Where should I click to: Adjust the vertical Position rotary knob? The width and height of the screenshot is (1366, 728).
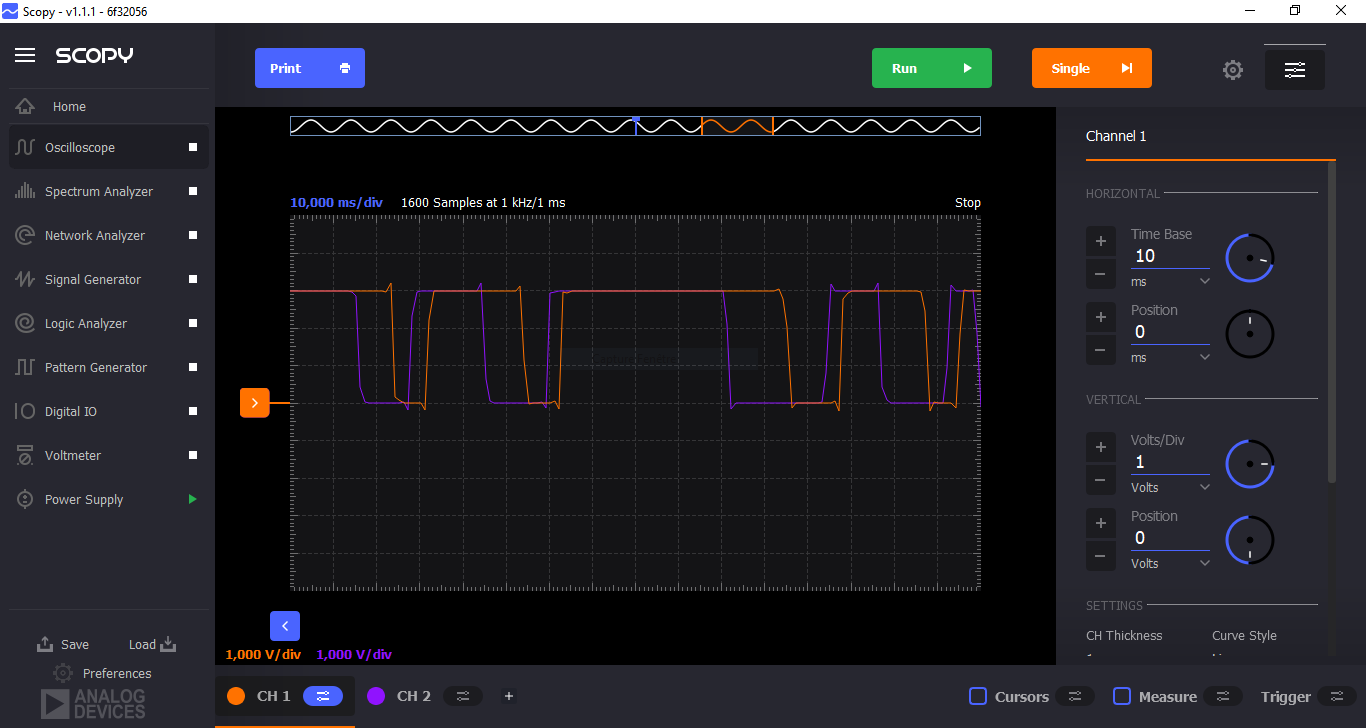pos(1250,540)
